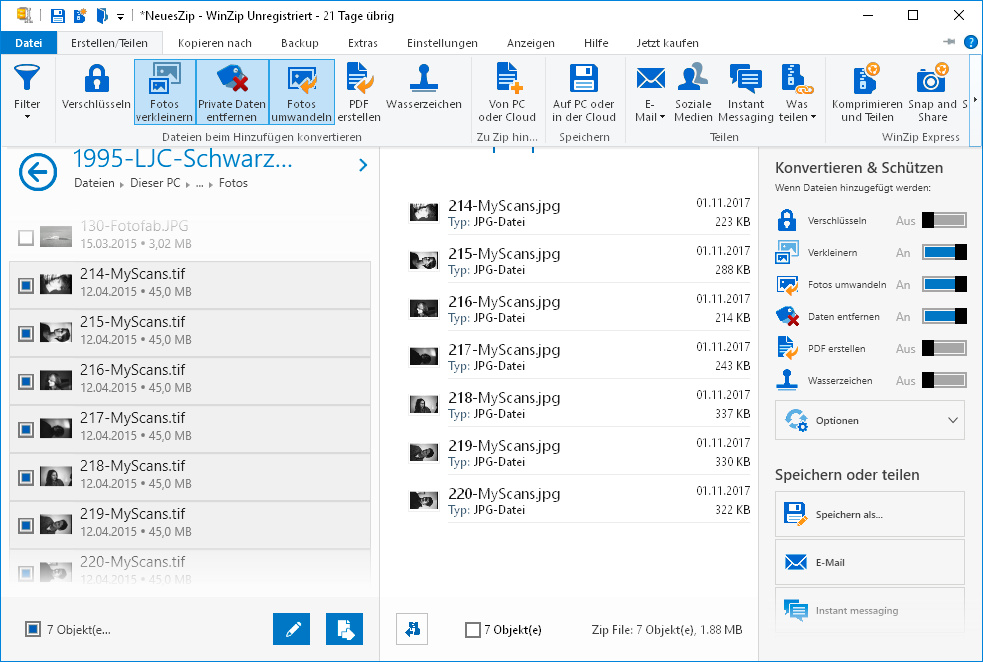Image resolution: width=983 pixels, height=662 pixels.
Task: Click the E-Mail button in side panel
Action: (869, 563)
